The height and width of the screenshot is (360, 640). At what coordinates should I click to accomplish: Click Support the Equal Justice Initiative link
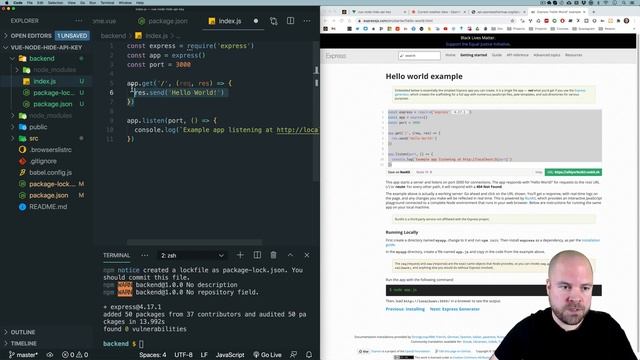478,44
